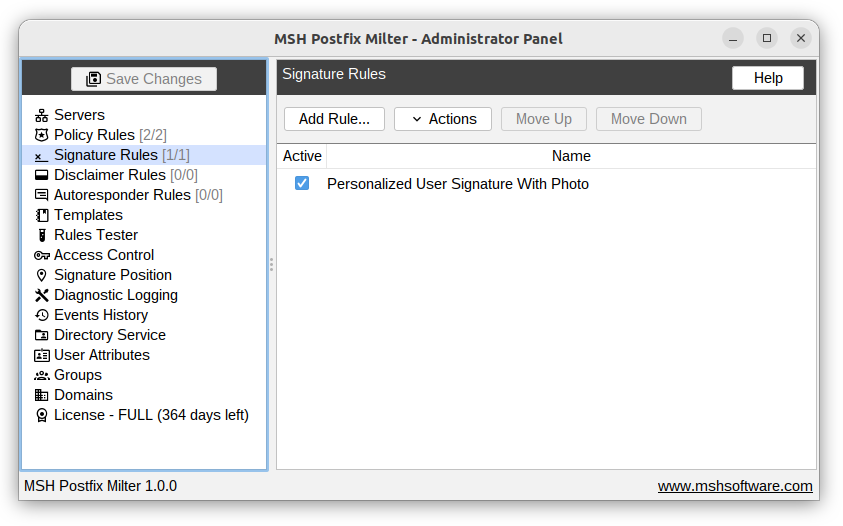
Task: Click the Autoresponder Rules icon
Action: (41, 195)
